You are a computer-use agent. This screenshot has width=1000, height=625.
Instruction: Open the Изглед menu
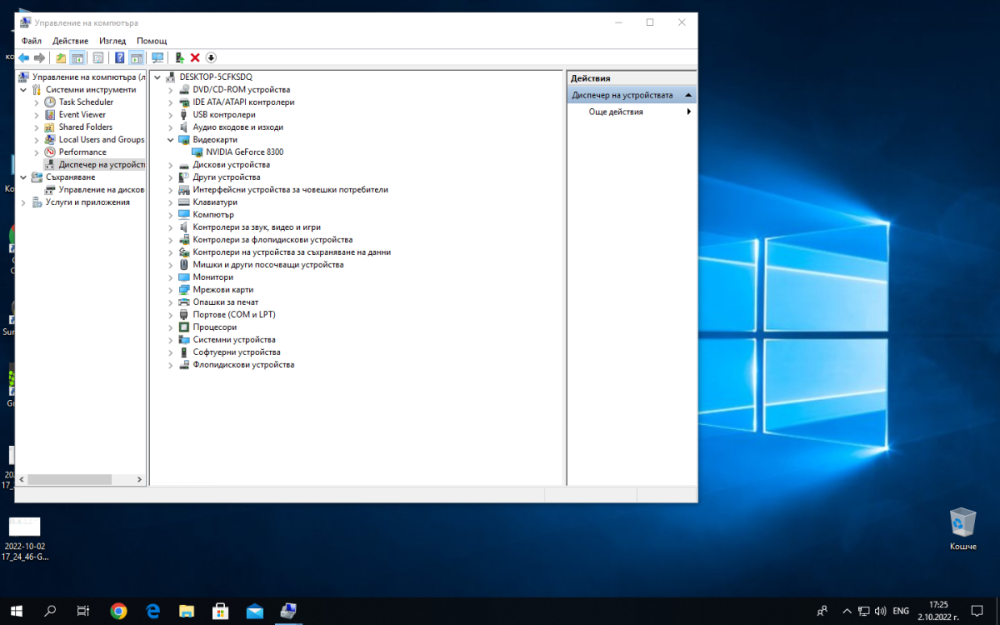point(112,41)
